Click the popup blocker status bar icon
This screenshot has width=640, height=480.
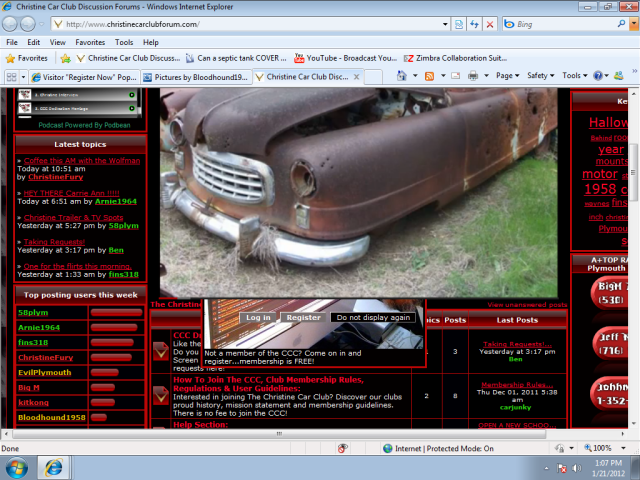(x=342, y=448)
